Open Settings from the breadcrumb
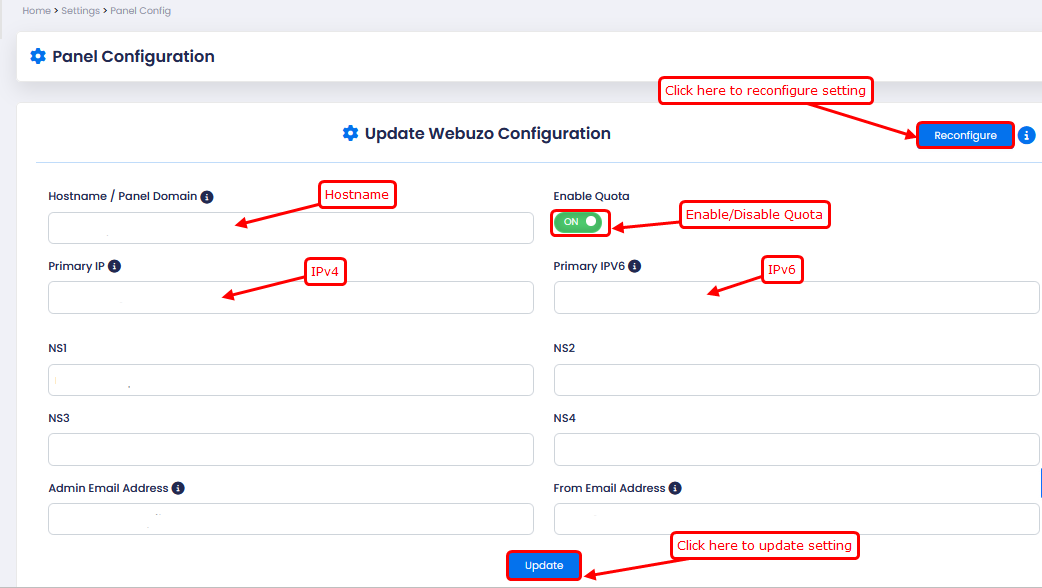The image size is (1042, 588). [x=81, y=11]
